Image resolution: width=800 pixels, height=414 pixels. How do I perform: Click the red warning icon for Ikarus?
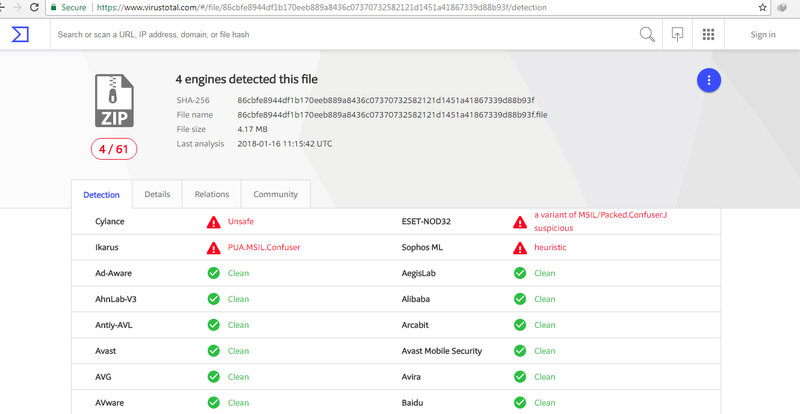coord(213,248)
